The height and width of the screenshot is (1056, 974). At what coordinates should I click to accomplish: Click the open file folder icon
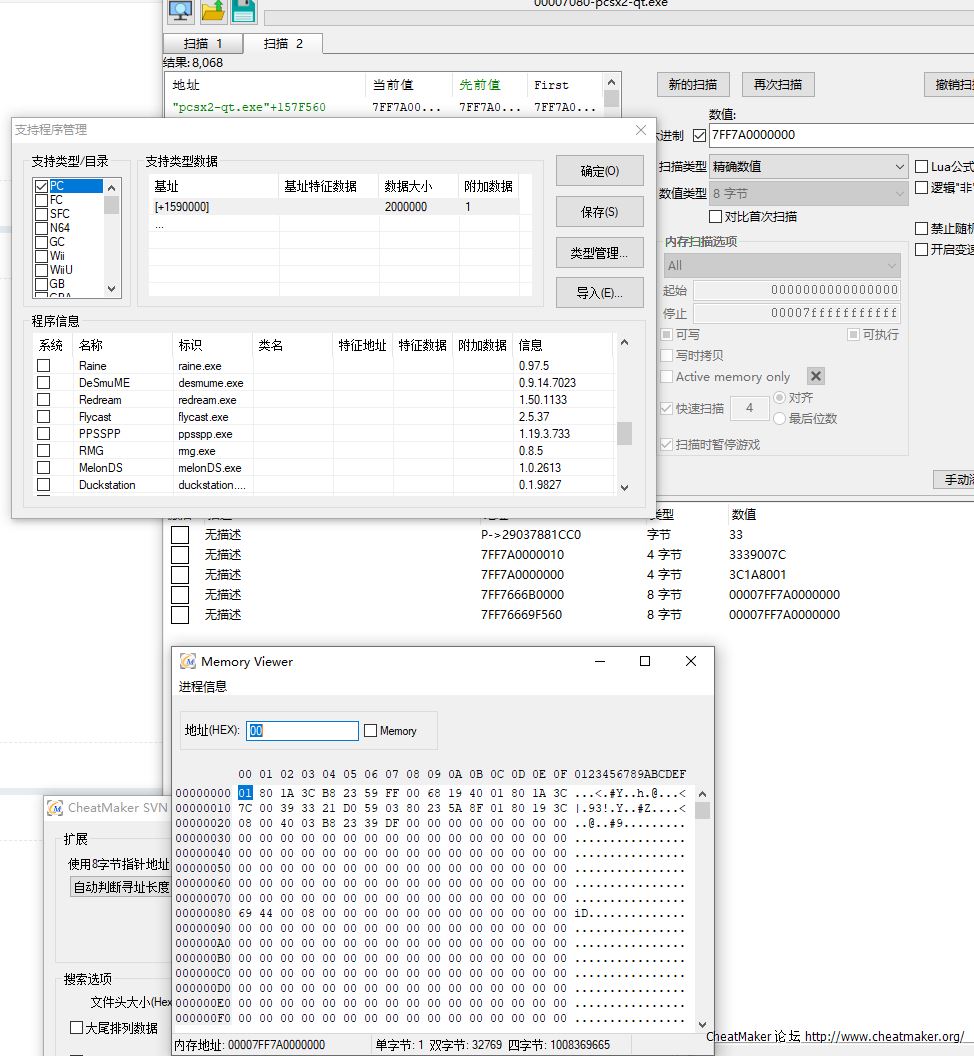tap(212, 11)
